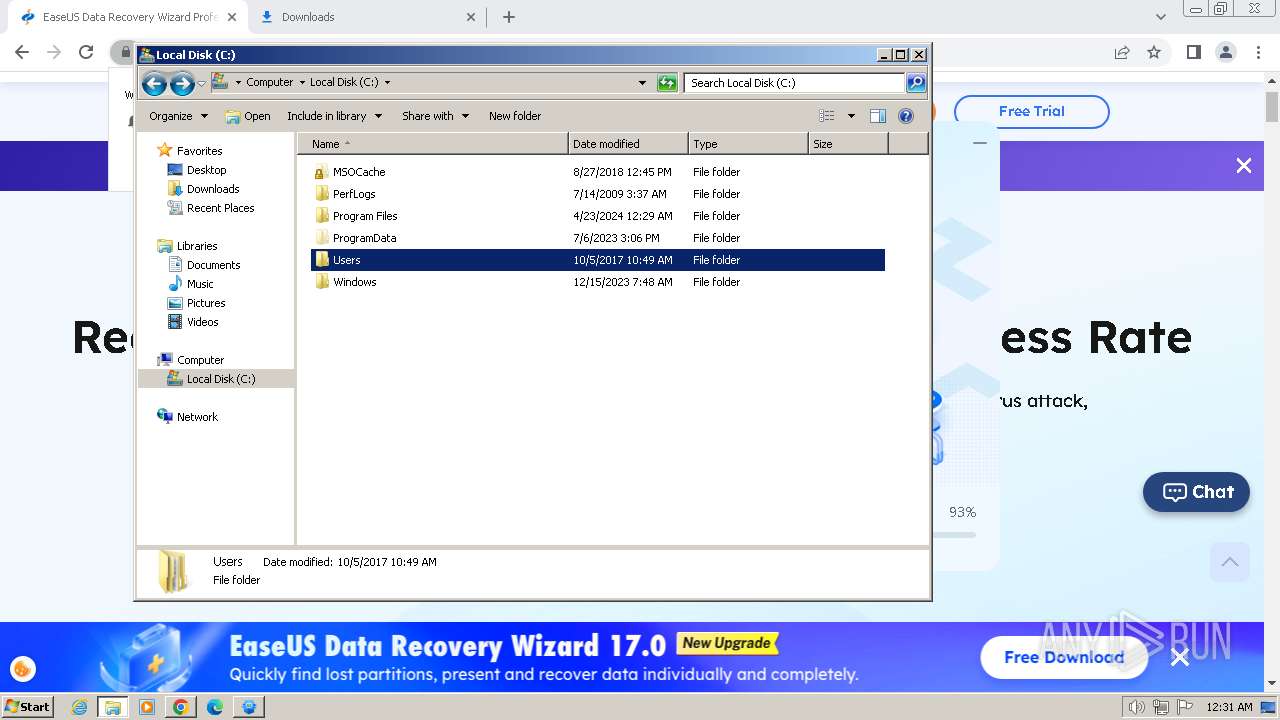Open the Chat widget button

[x=1196, y=492]
